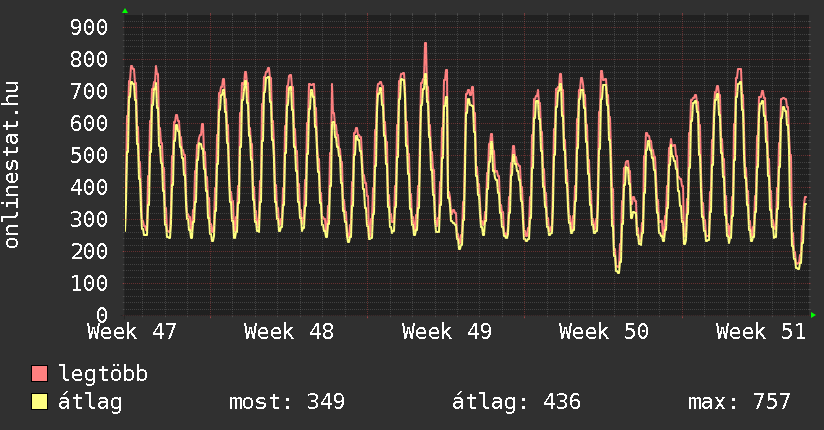Viewport: 824px width, 430px height.
Task: Click the highest red peak near Week 49
Action: (425, 45)
